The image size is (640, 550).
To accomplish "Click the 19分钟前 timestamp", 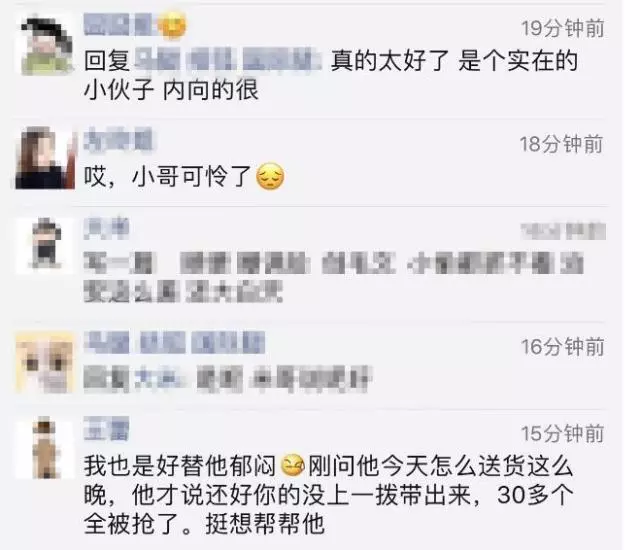I will 563,29.
